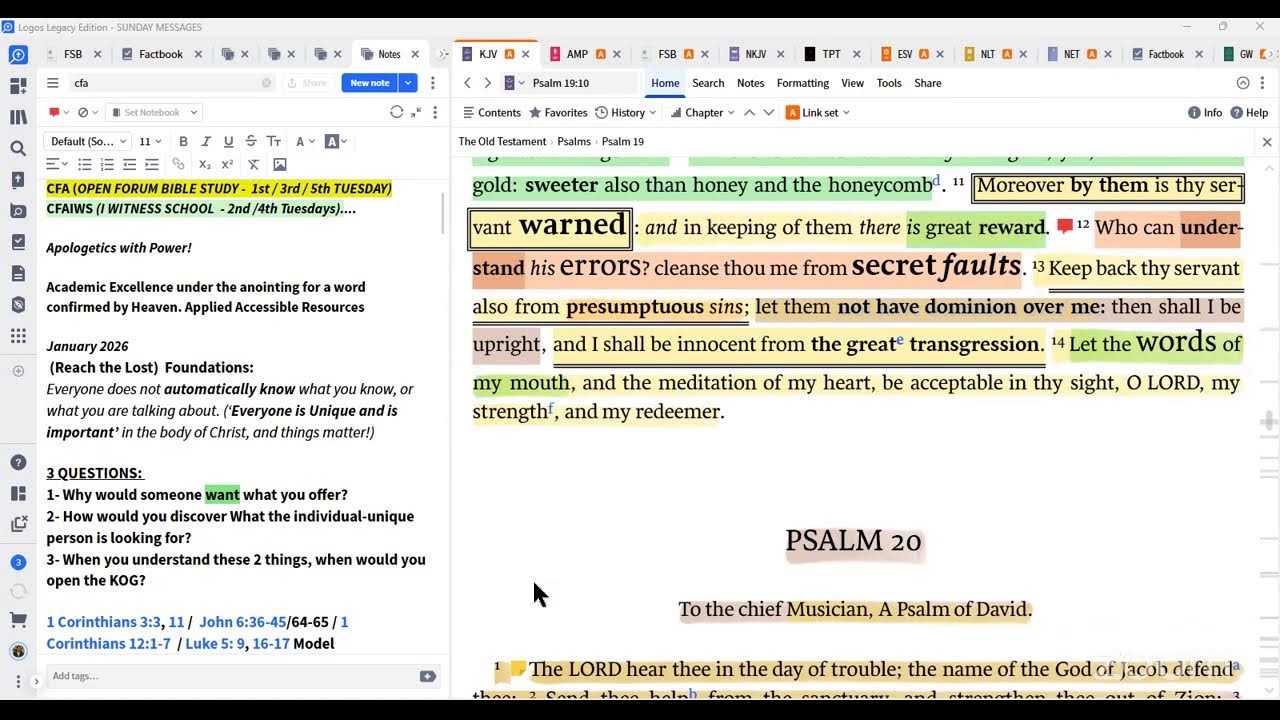Screen dimensions: 1280x720
Task: Open the Tools menu tab
Action: pos(889,83)
